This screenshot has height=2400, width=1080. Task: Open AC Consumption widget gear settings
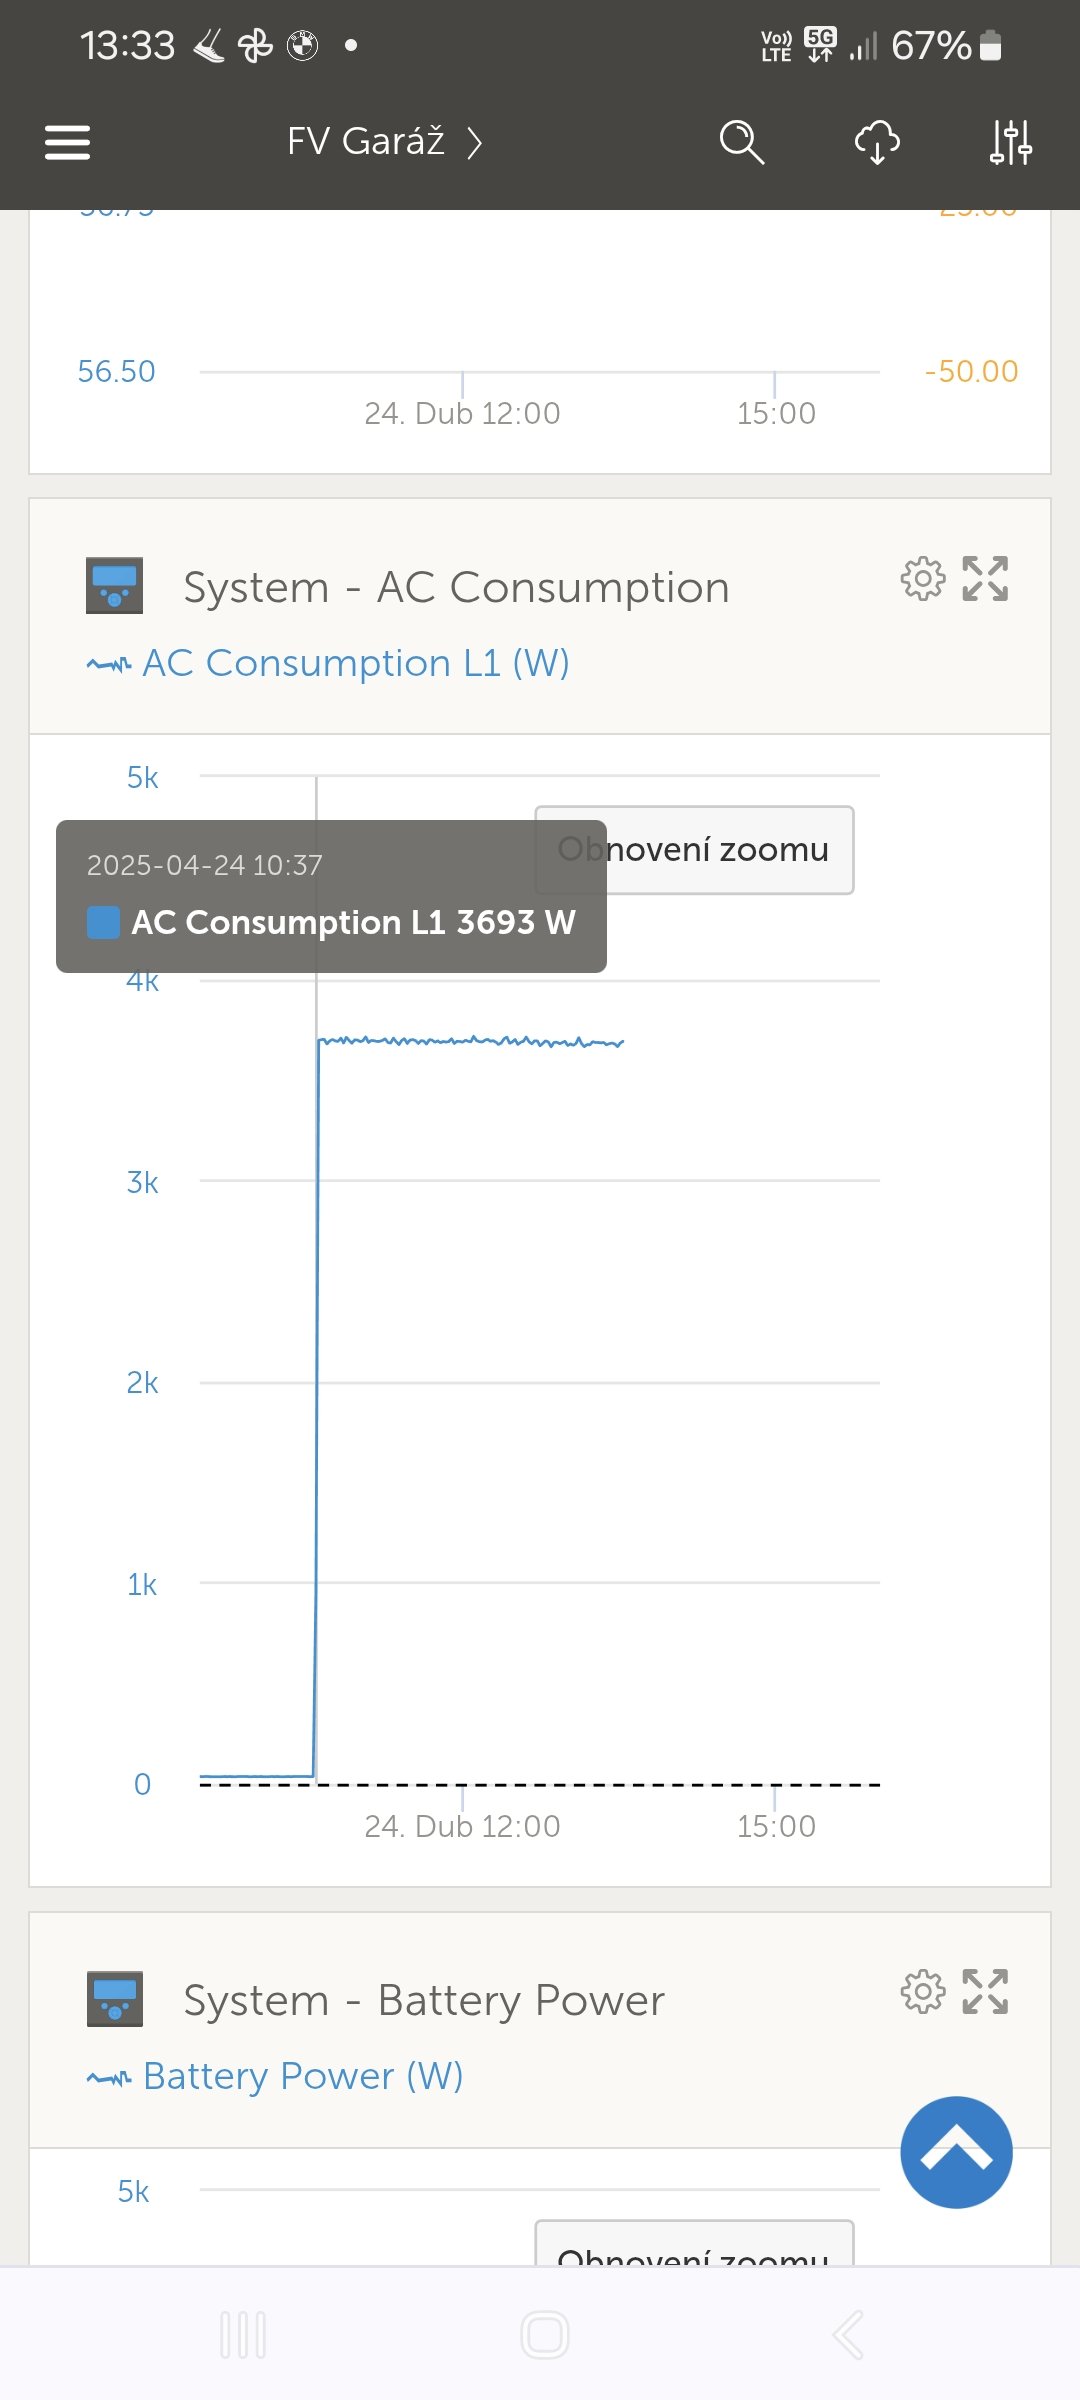tap(922, 579)
